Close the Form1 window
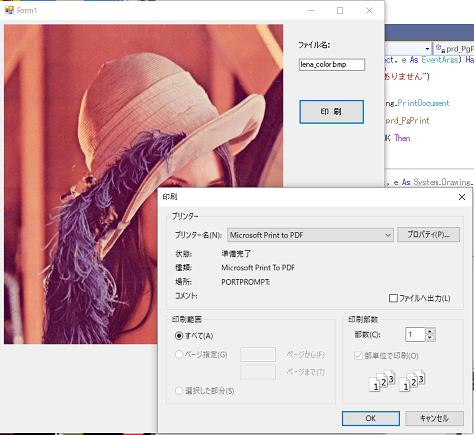474x435 pixels. point(369,10)
